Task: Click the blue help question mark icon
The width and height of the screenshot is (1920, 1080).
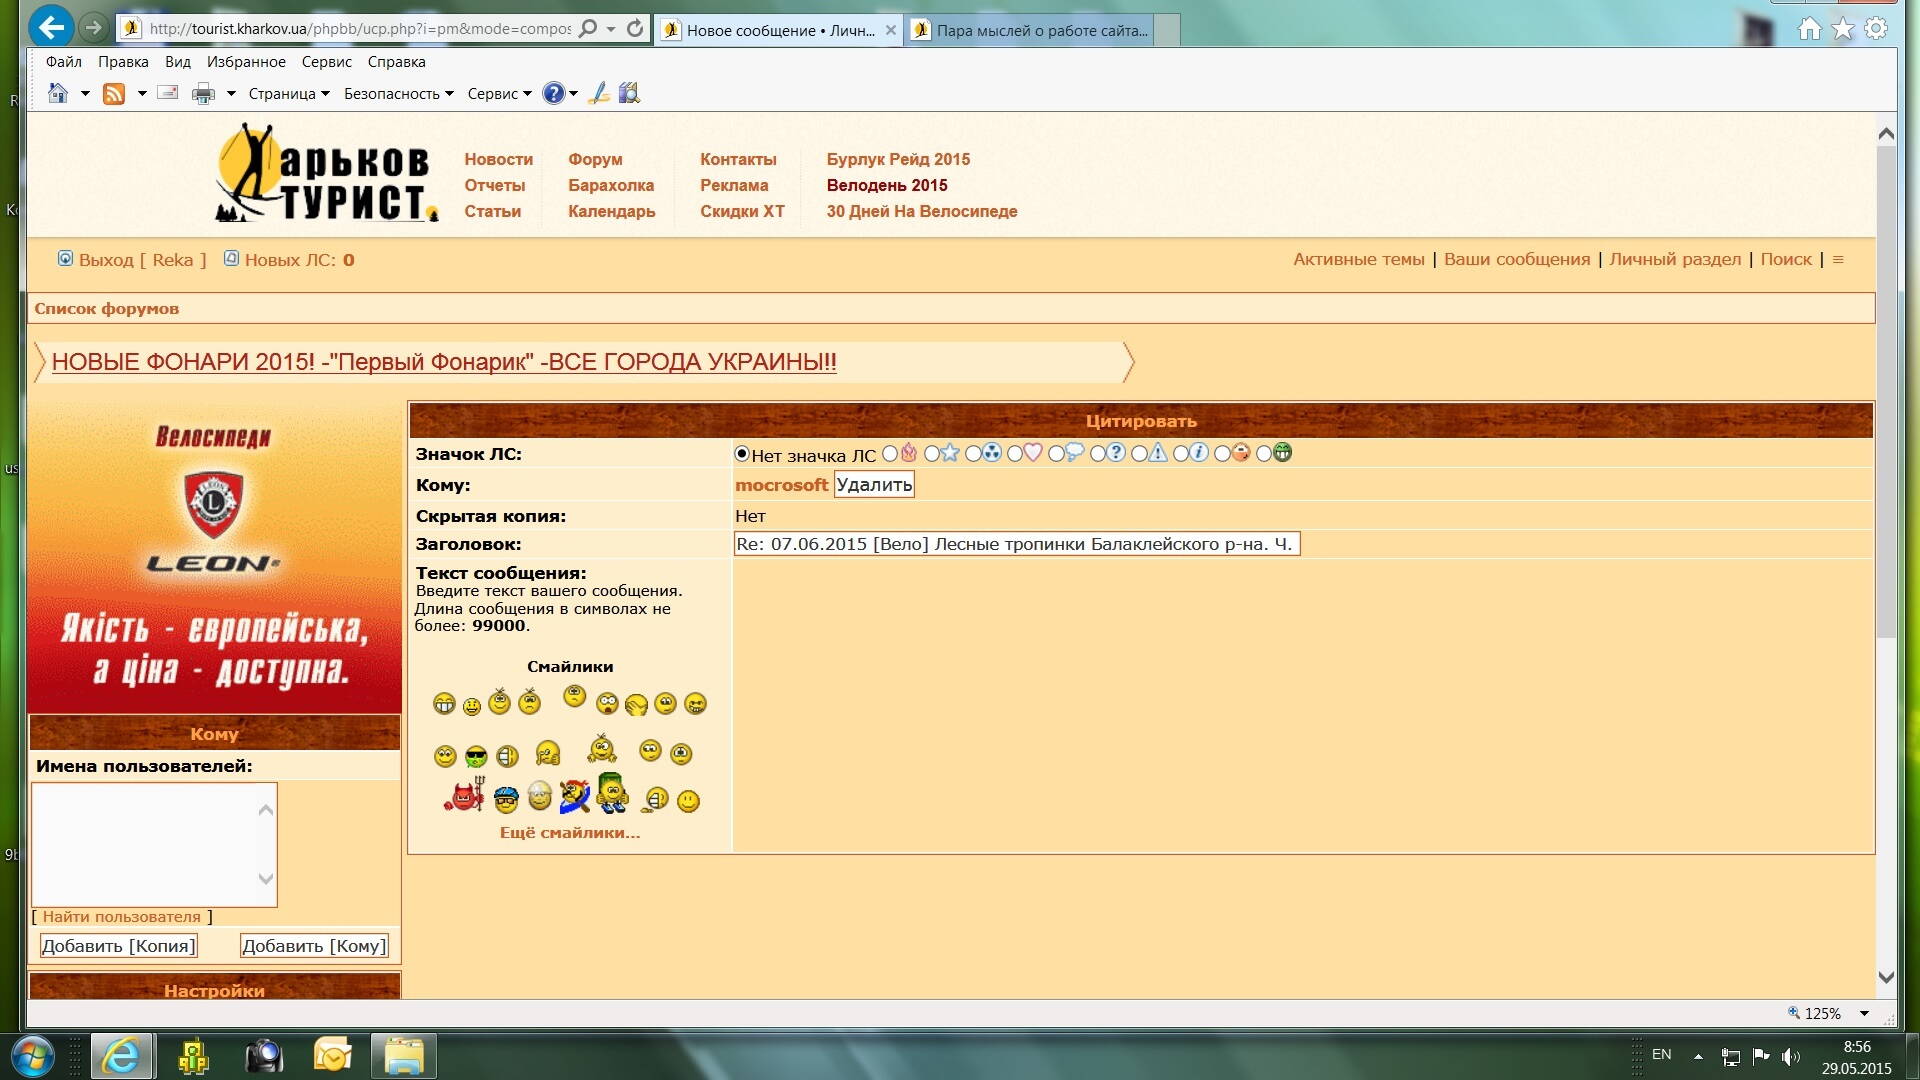Action: tap(553, 94)
